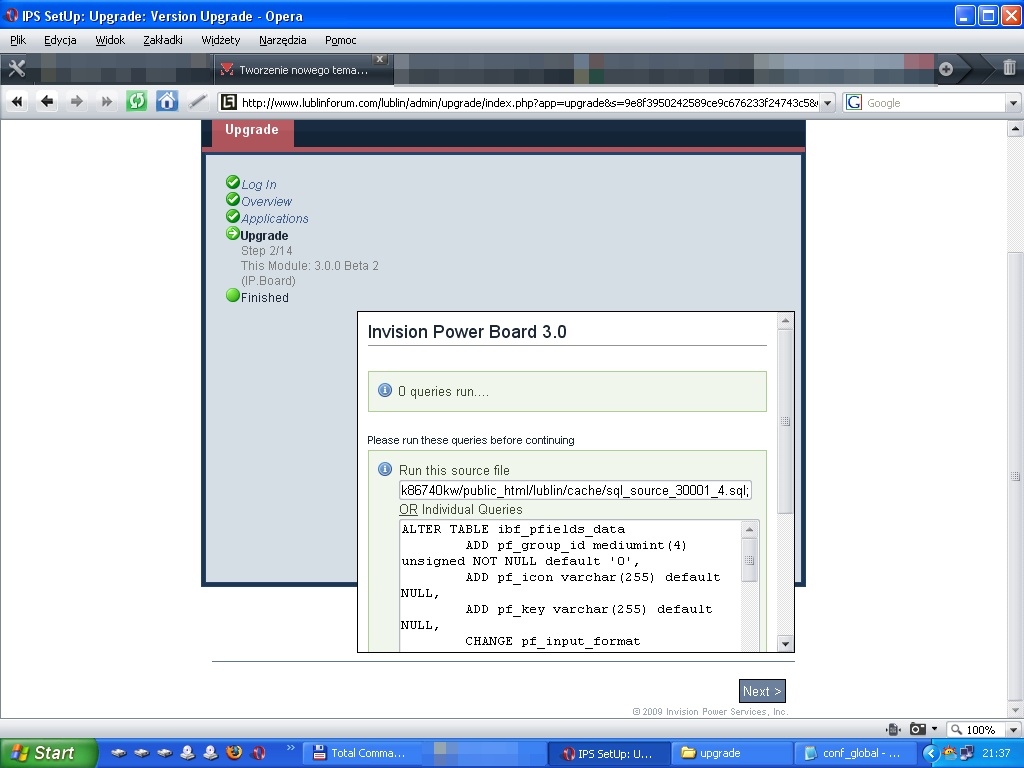Close the 'Tworzenie nowego tema…' tab
Screen dimensions: 1024x768
[380, 59]
